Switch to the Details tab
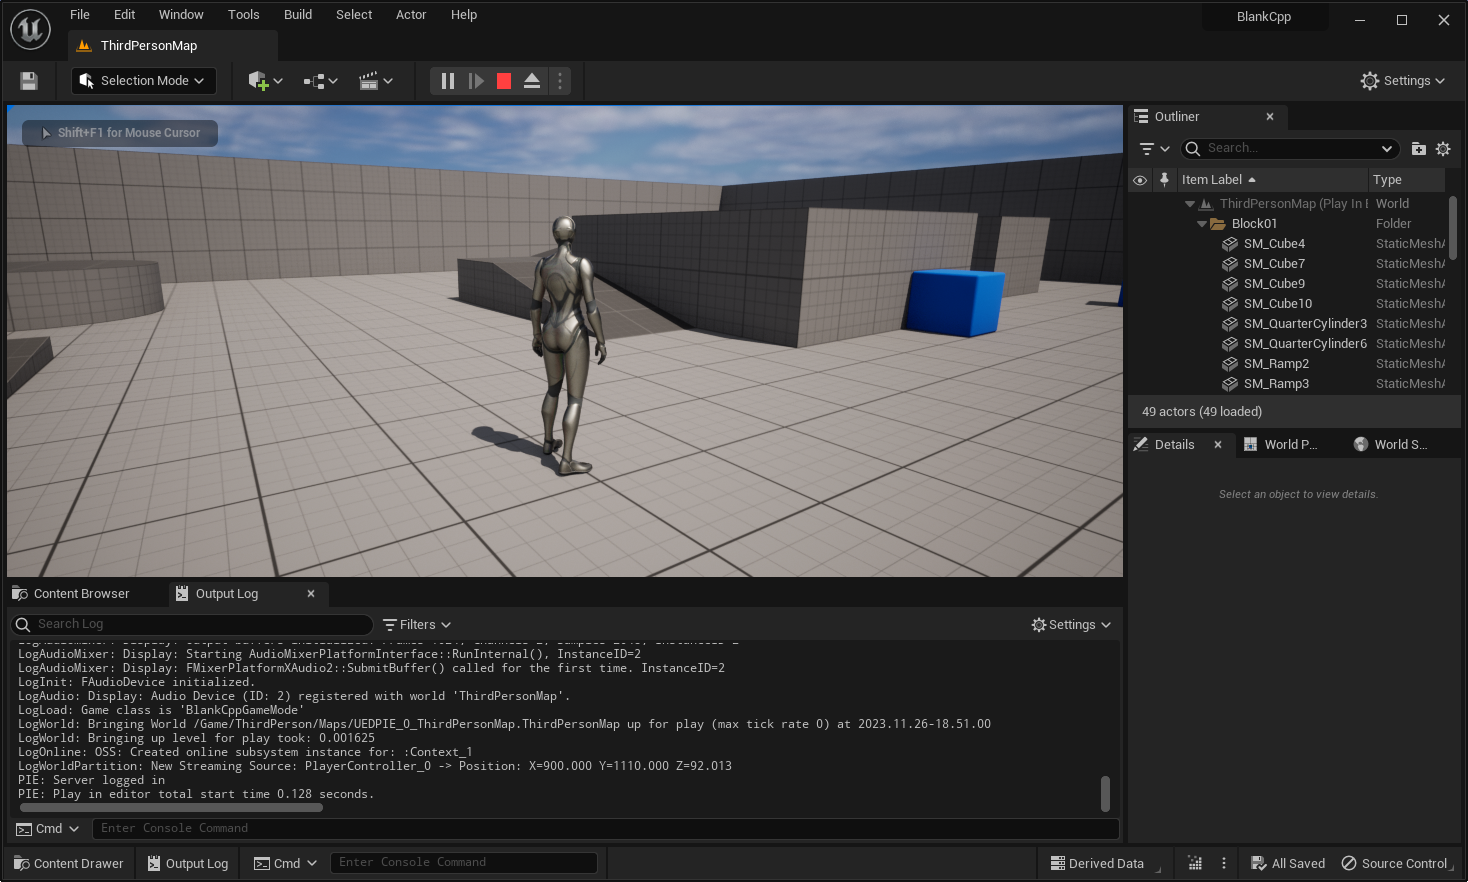The image size is (1468, 882). click(1174, 445)
